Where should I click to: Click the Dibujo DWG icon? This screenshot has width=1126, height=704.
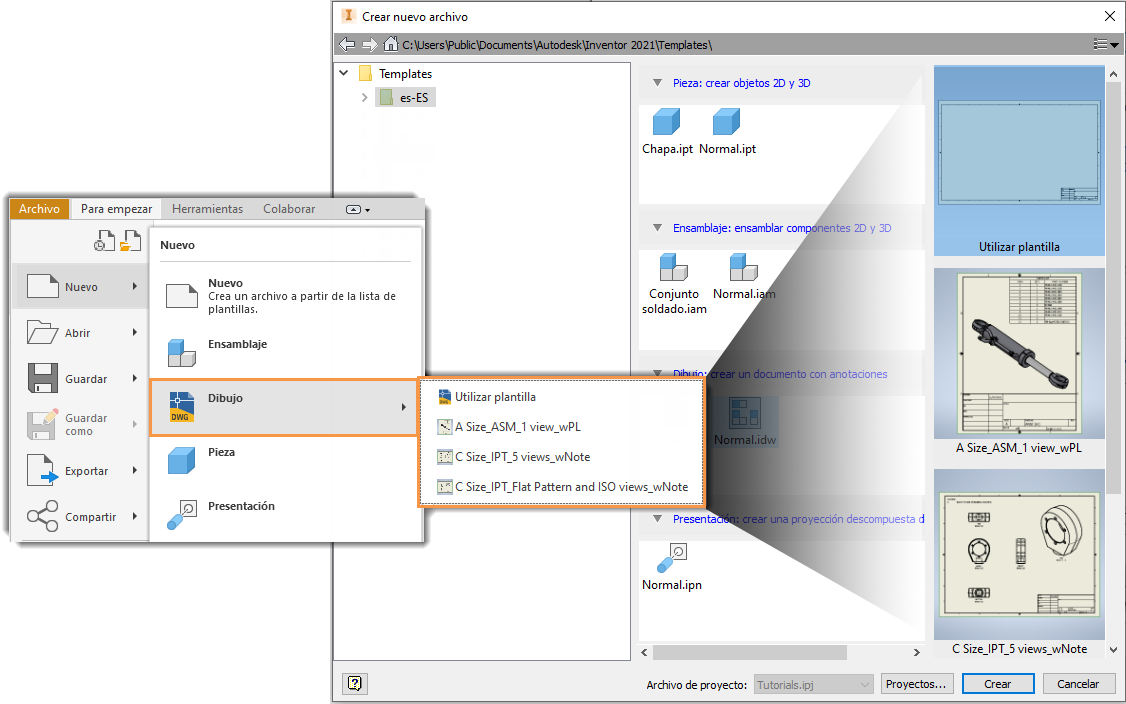point(182,407)
